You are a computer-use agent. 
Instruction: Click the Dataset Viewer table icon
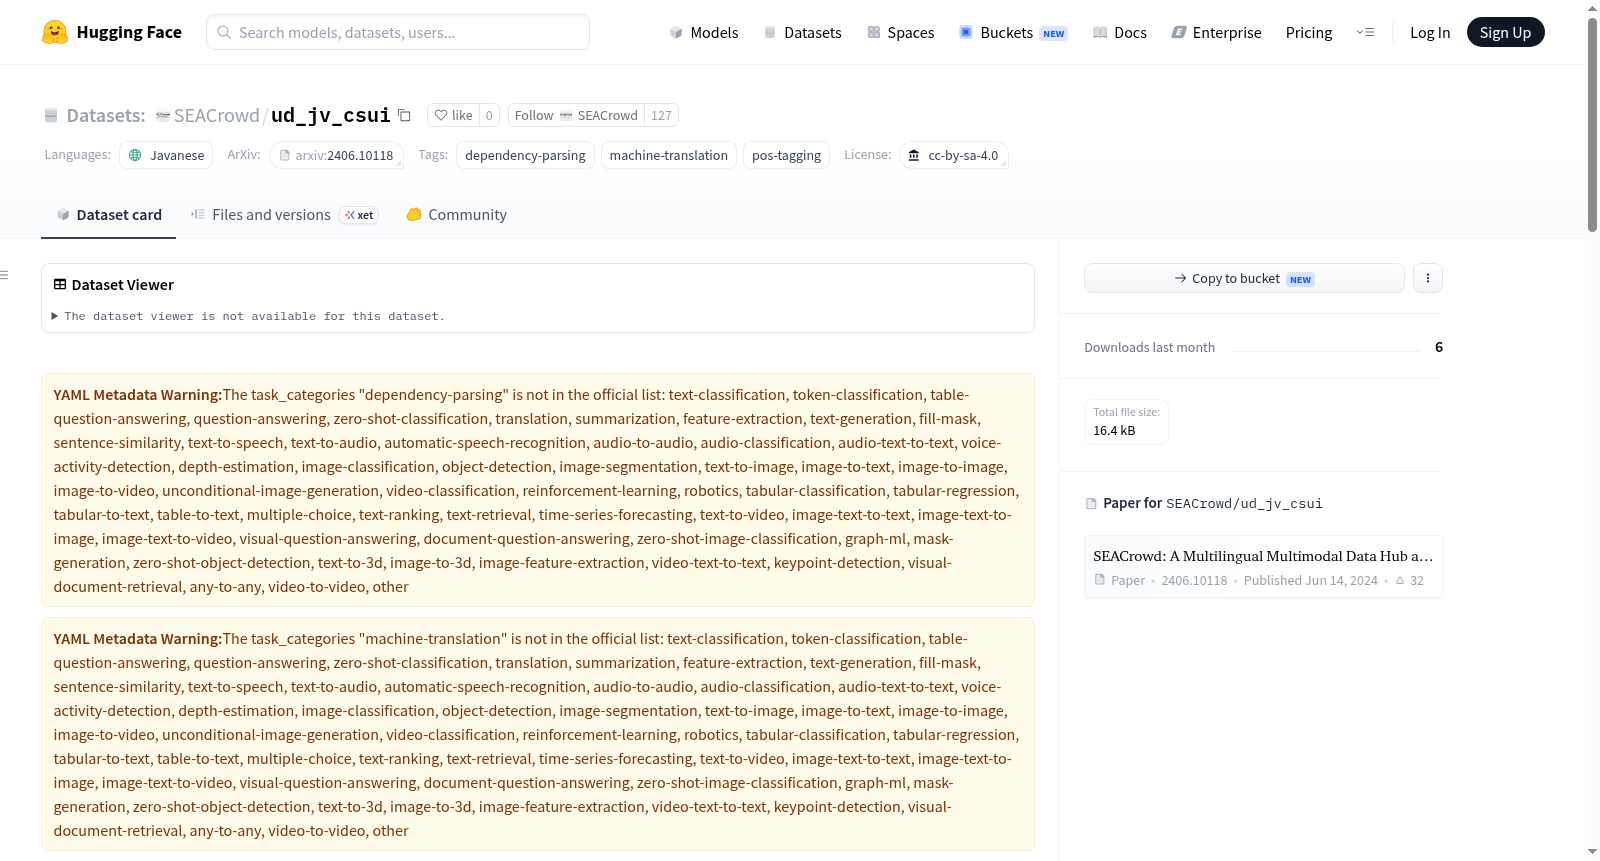point(60,285)
